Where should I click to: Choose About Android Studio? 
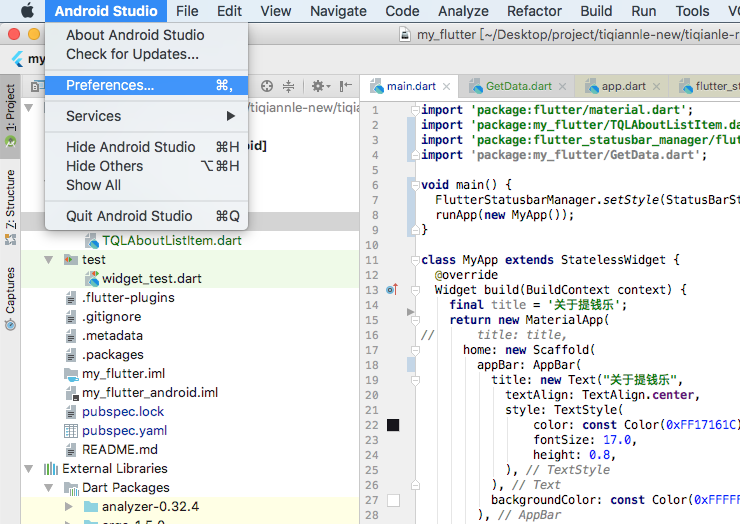[146, 35]
